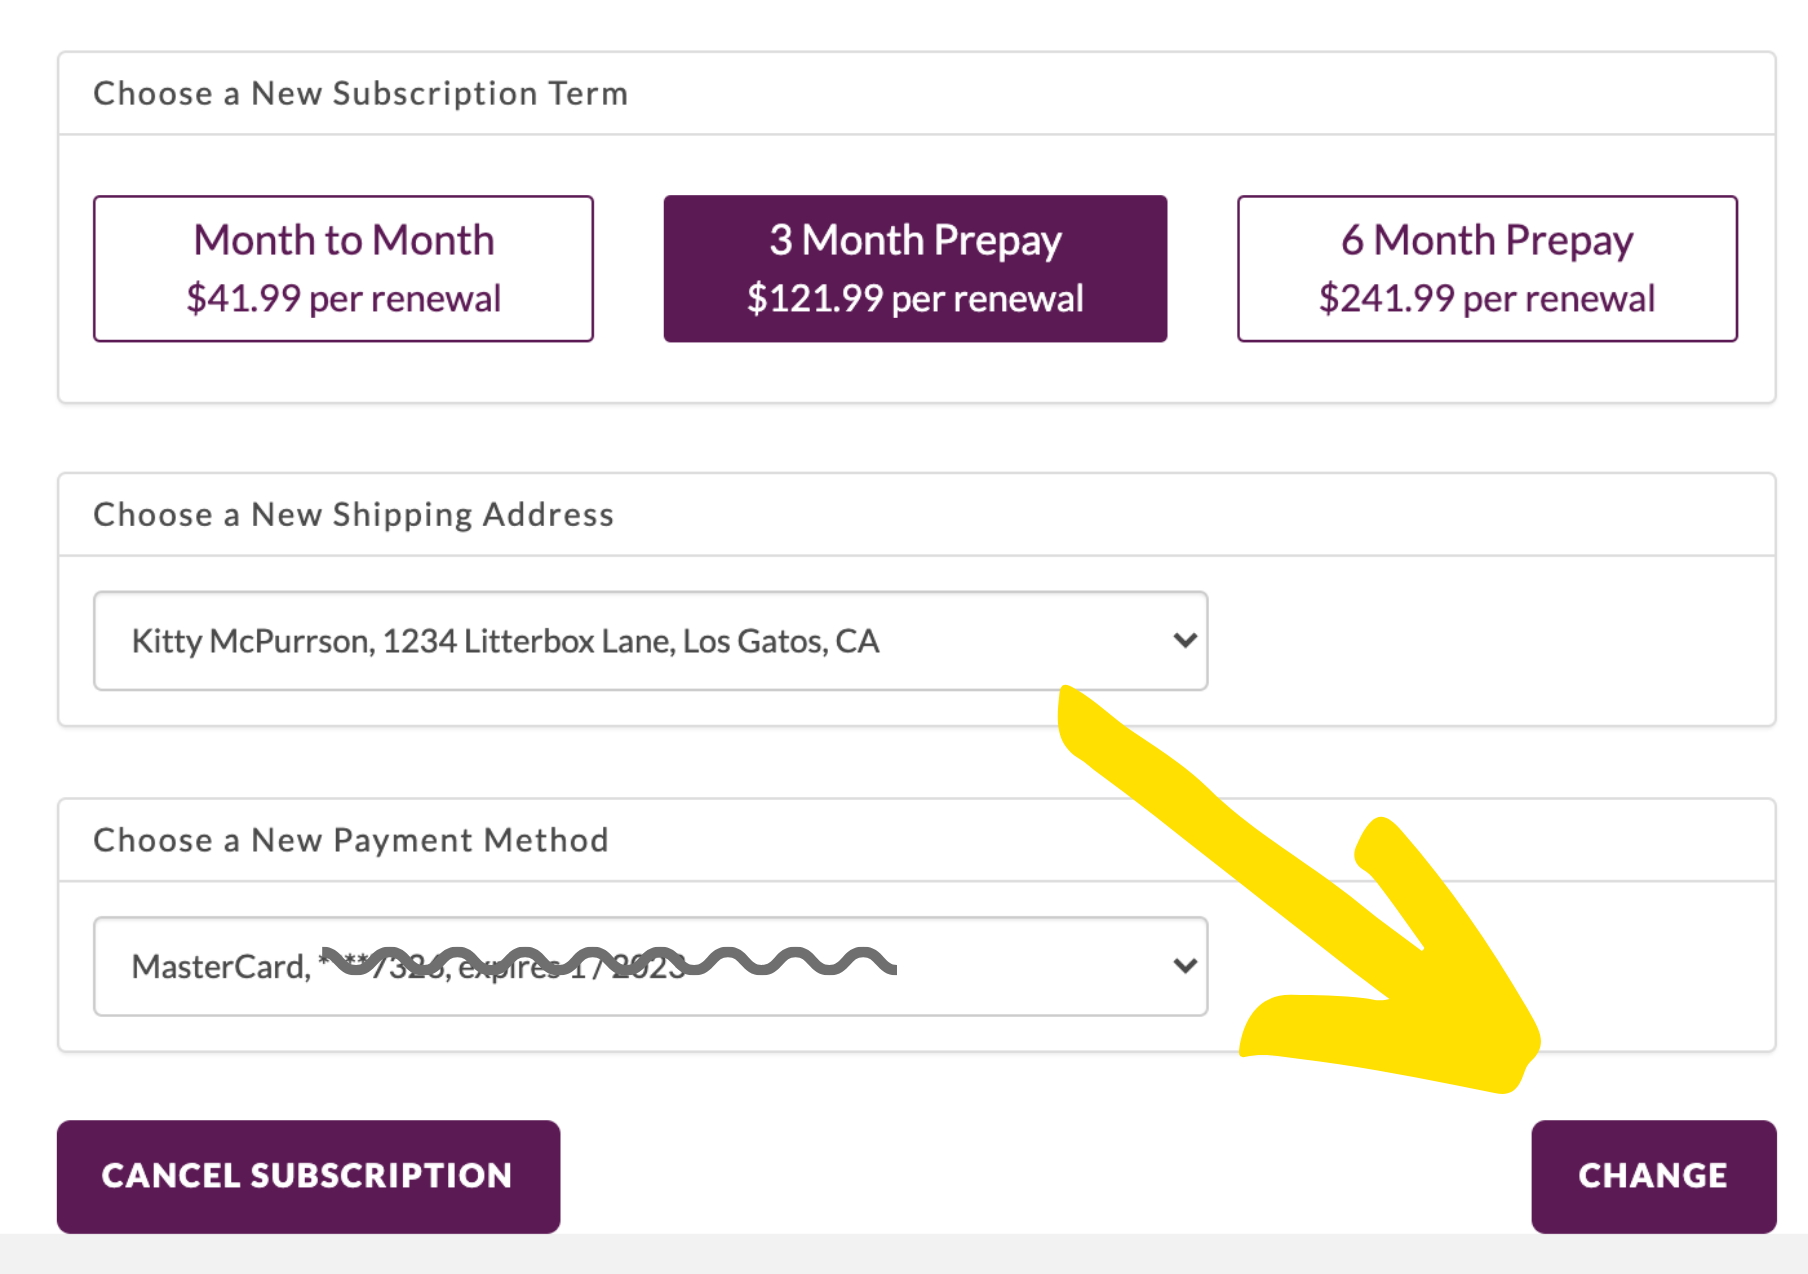Click the Change button

click(1653, 1176)
